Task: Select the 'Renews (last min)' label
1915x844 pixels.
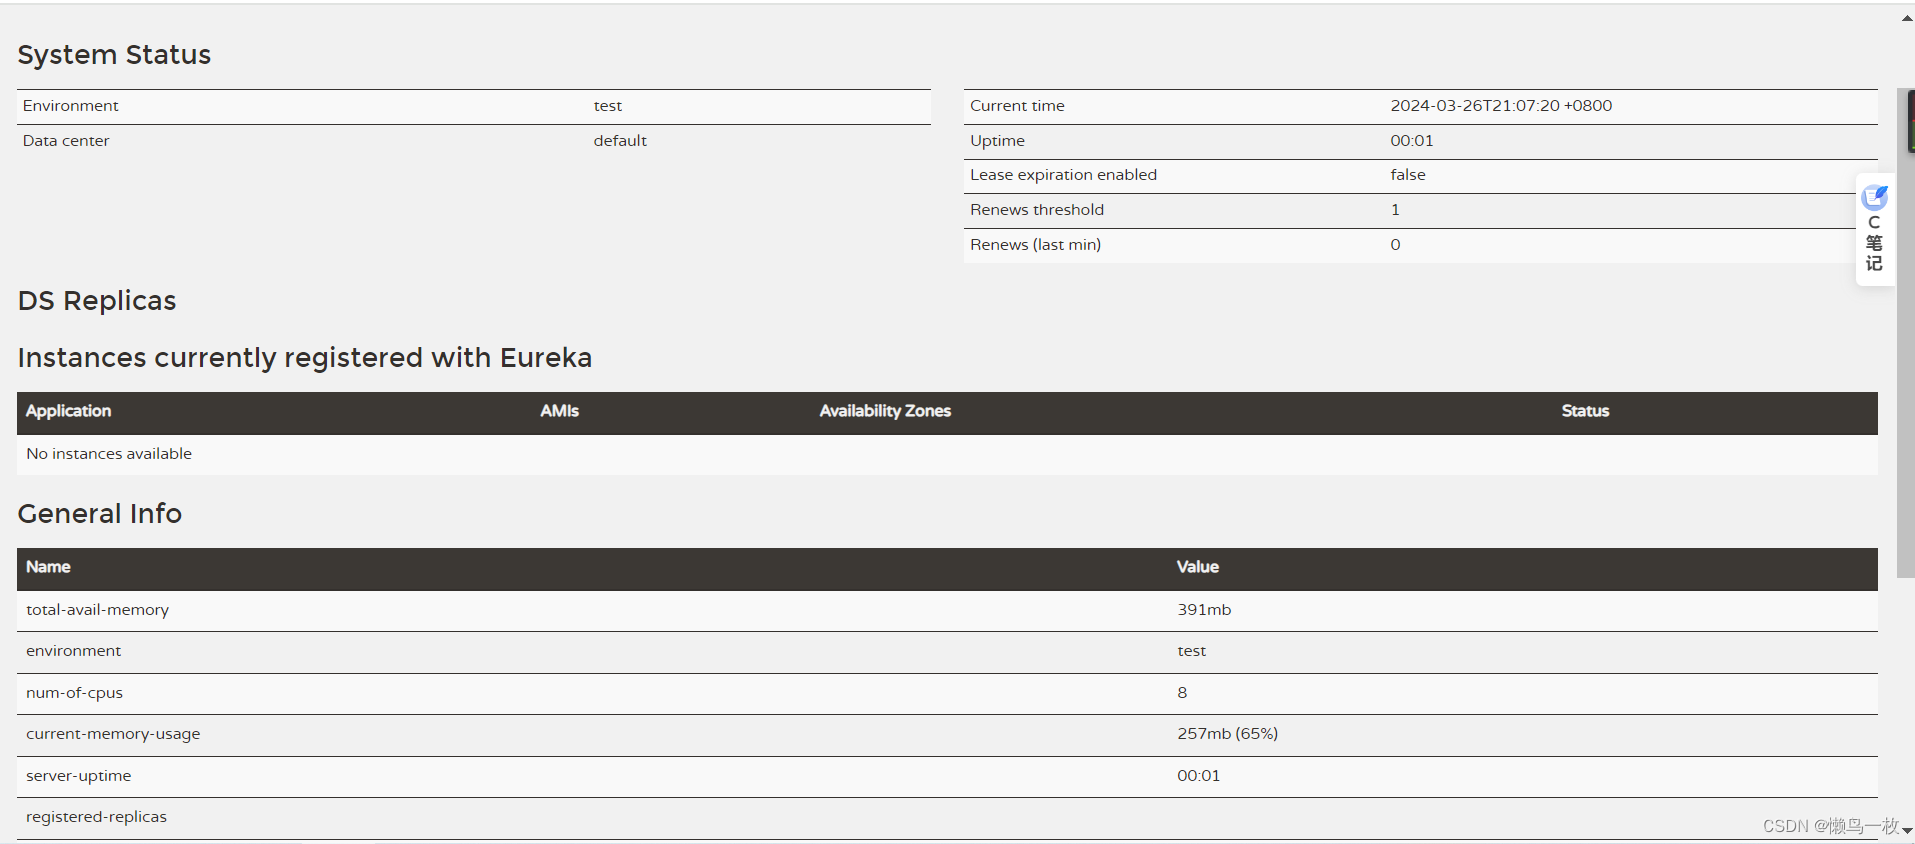Action: pos(1035,245)
